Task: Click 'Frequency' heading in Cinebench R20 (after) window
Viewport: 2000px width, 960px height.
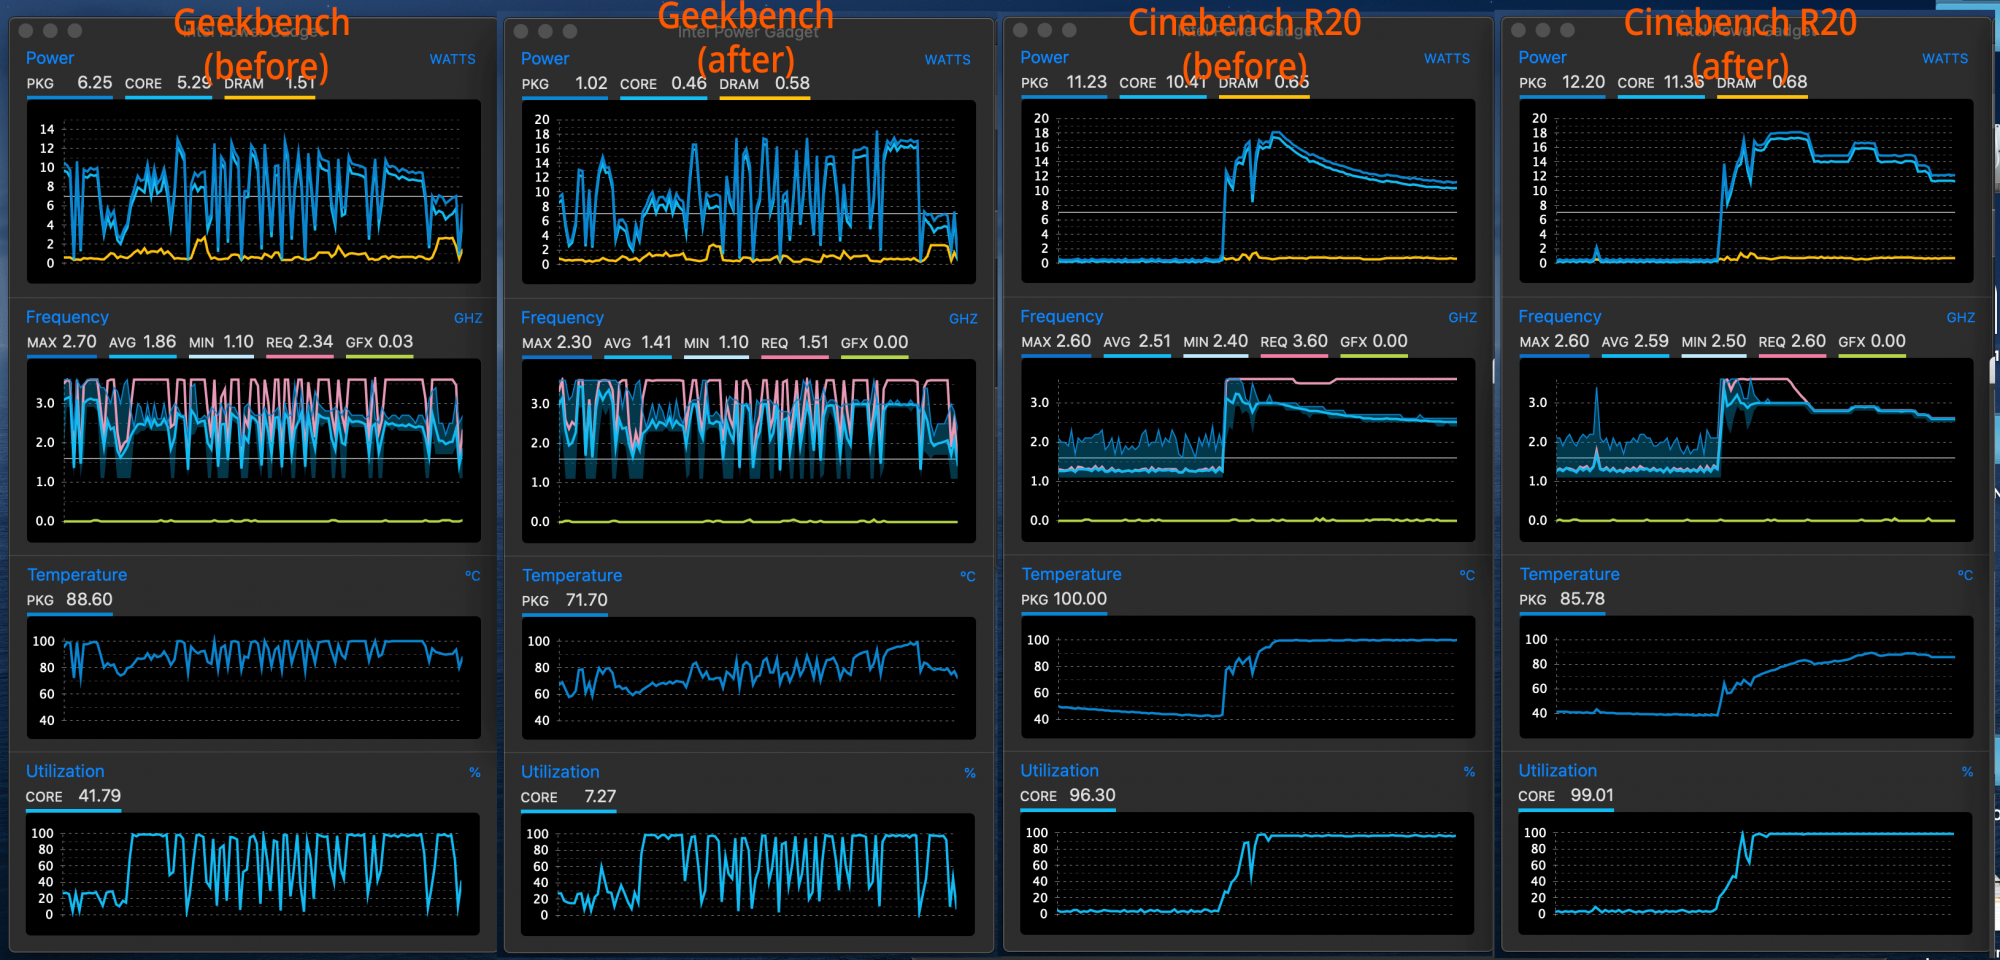Action: pyautogui.click(x=1559, y=317)
